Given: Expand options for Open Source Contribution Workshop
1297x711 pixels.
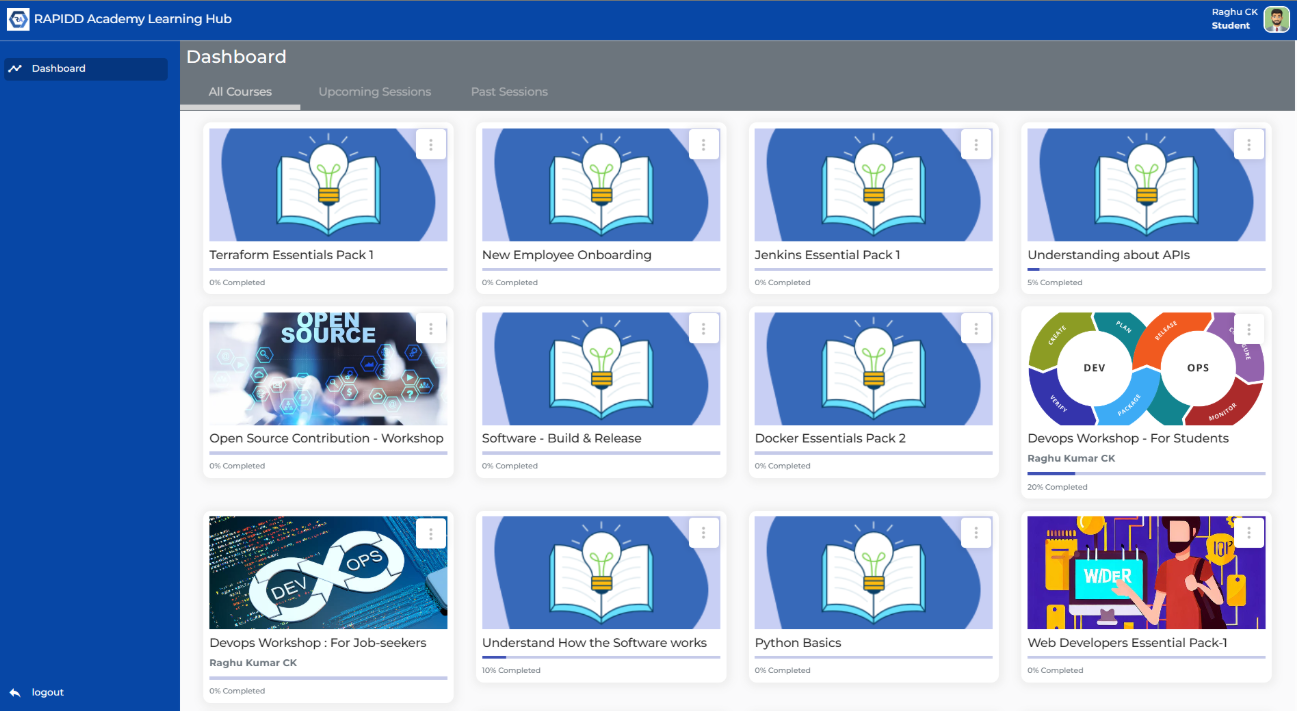Looking at the screenshot, I should (x=431, y=329).
